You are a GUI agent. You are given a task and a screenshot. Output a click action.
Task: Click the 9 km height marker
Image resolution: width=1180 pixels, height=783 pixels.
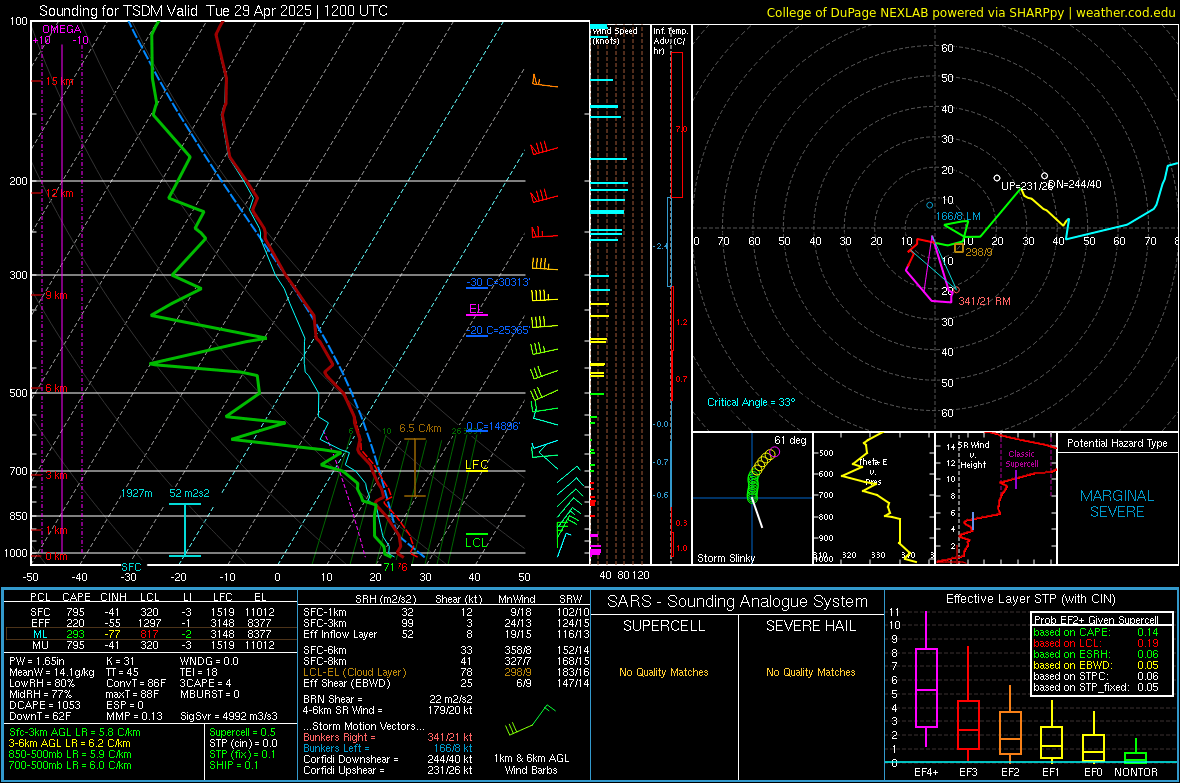[x=55, y=295]
